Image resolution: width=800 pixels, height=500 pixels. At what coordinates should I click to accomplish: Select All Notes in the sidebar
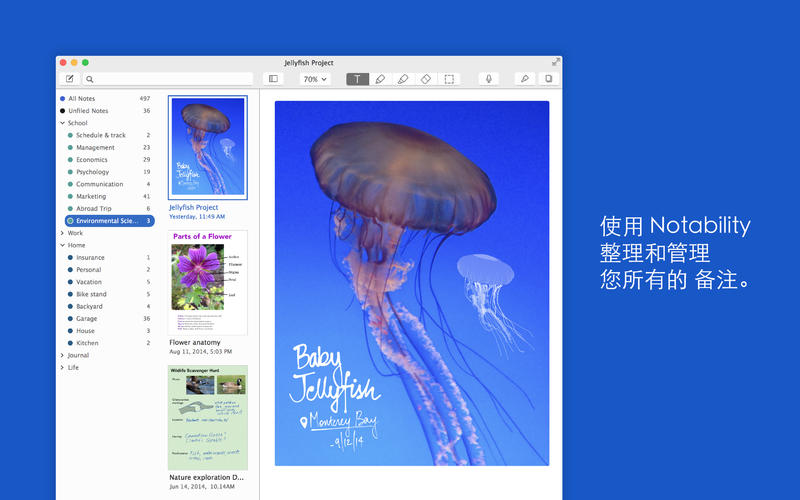click(81, 99)
